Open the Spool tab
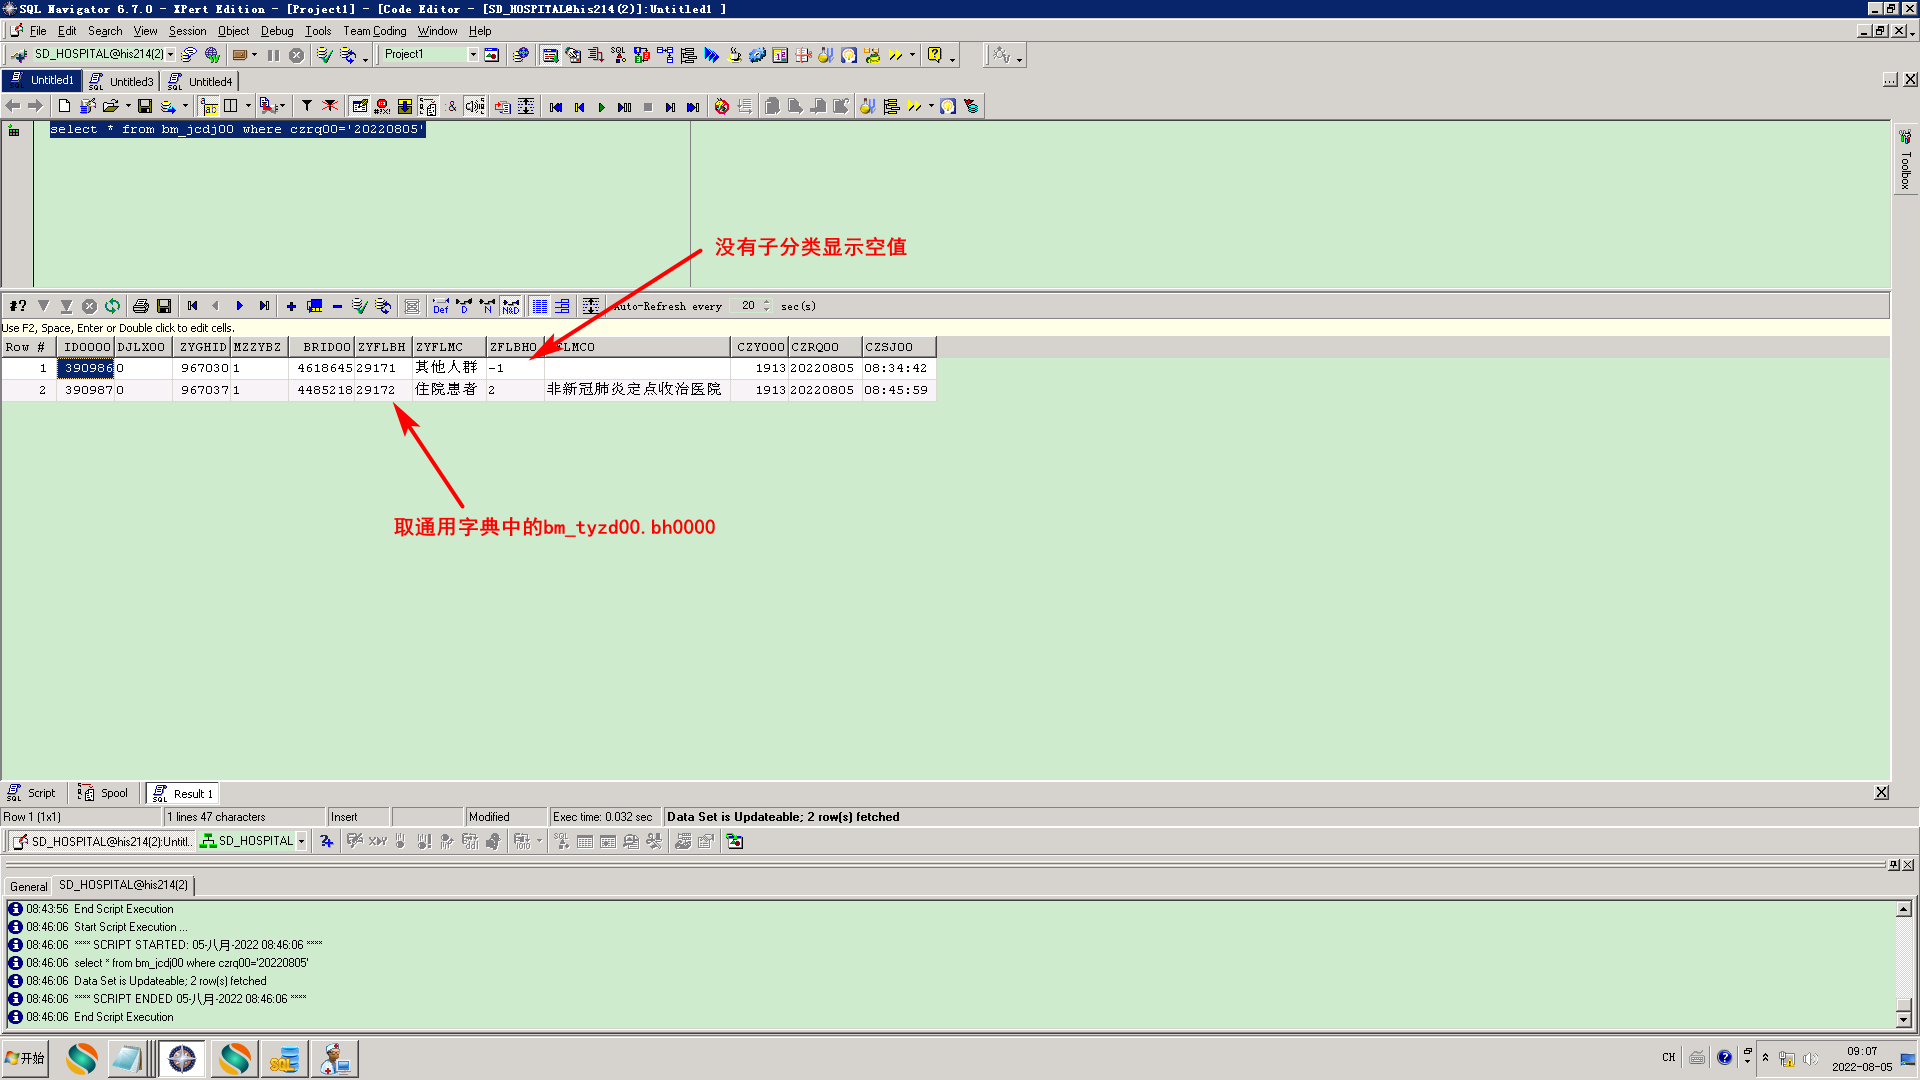This screenshot has width=1920, height=1080. 104,793
